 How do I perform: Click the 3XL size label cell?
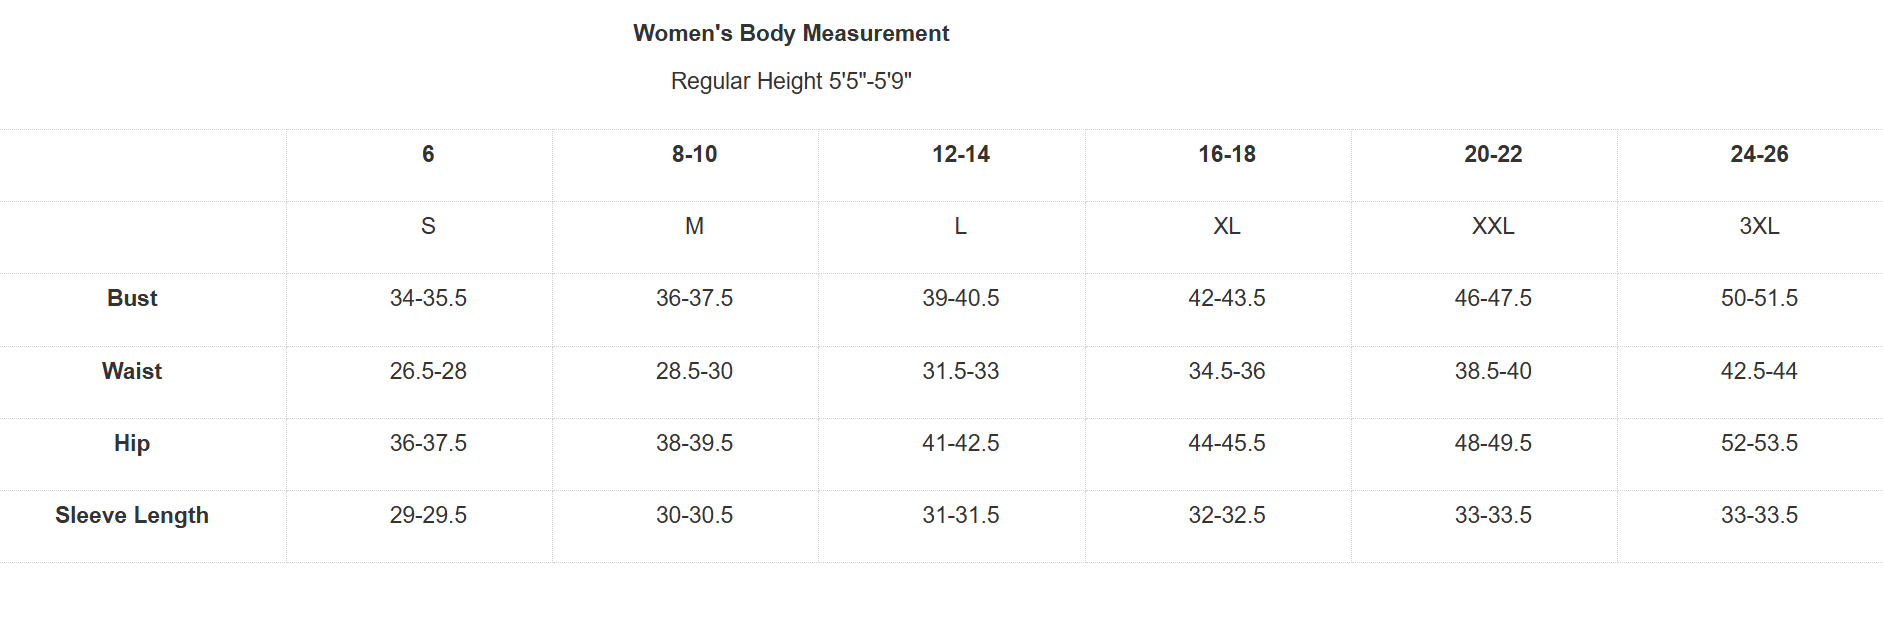click(1759, 226)
